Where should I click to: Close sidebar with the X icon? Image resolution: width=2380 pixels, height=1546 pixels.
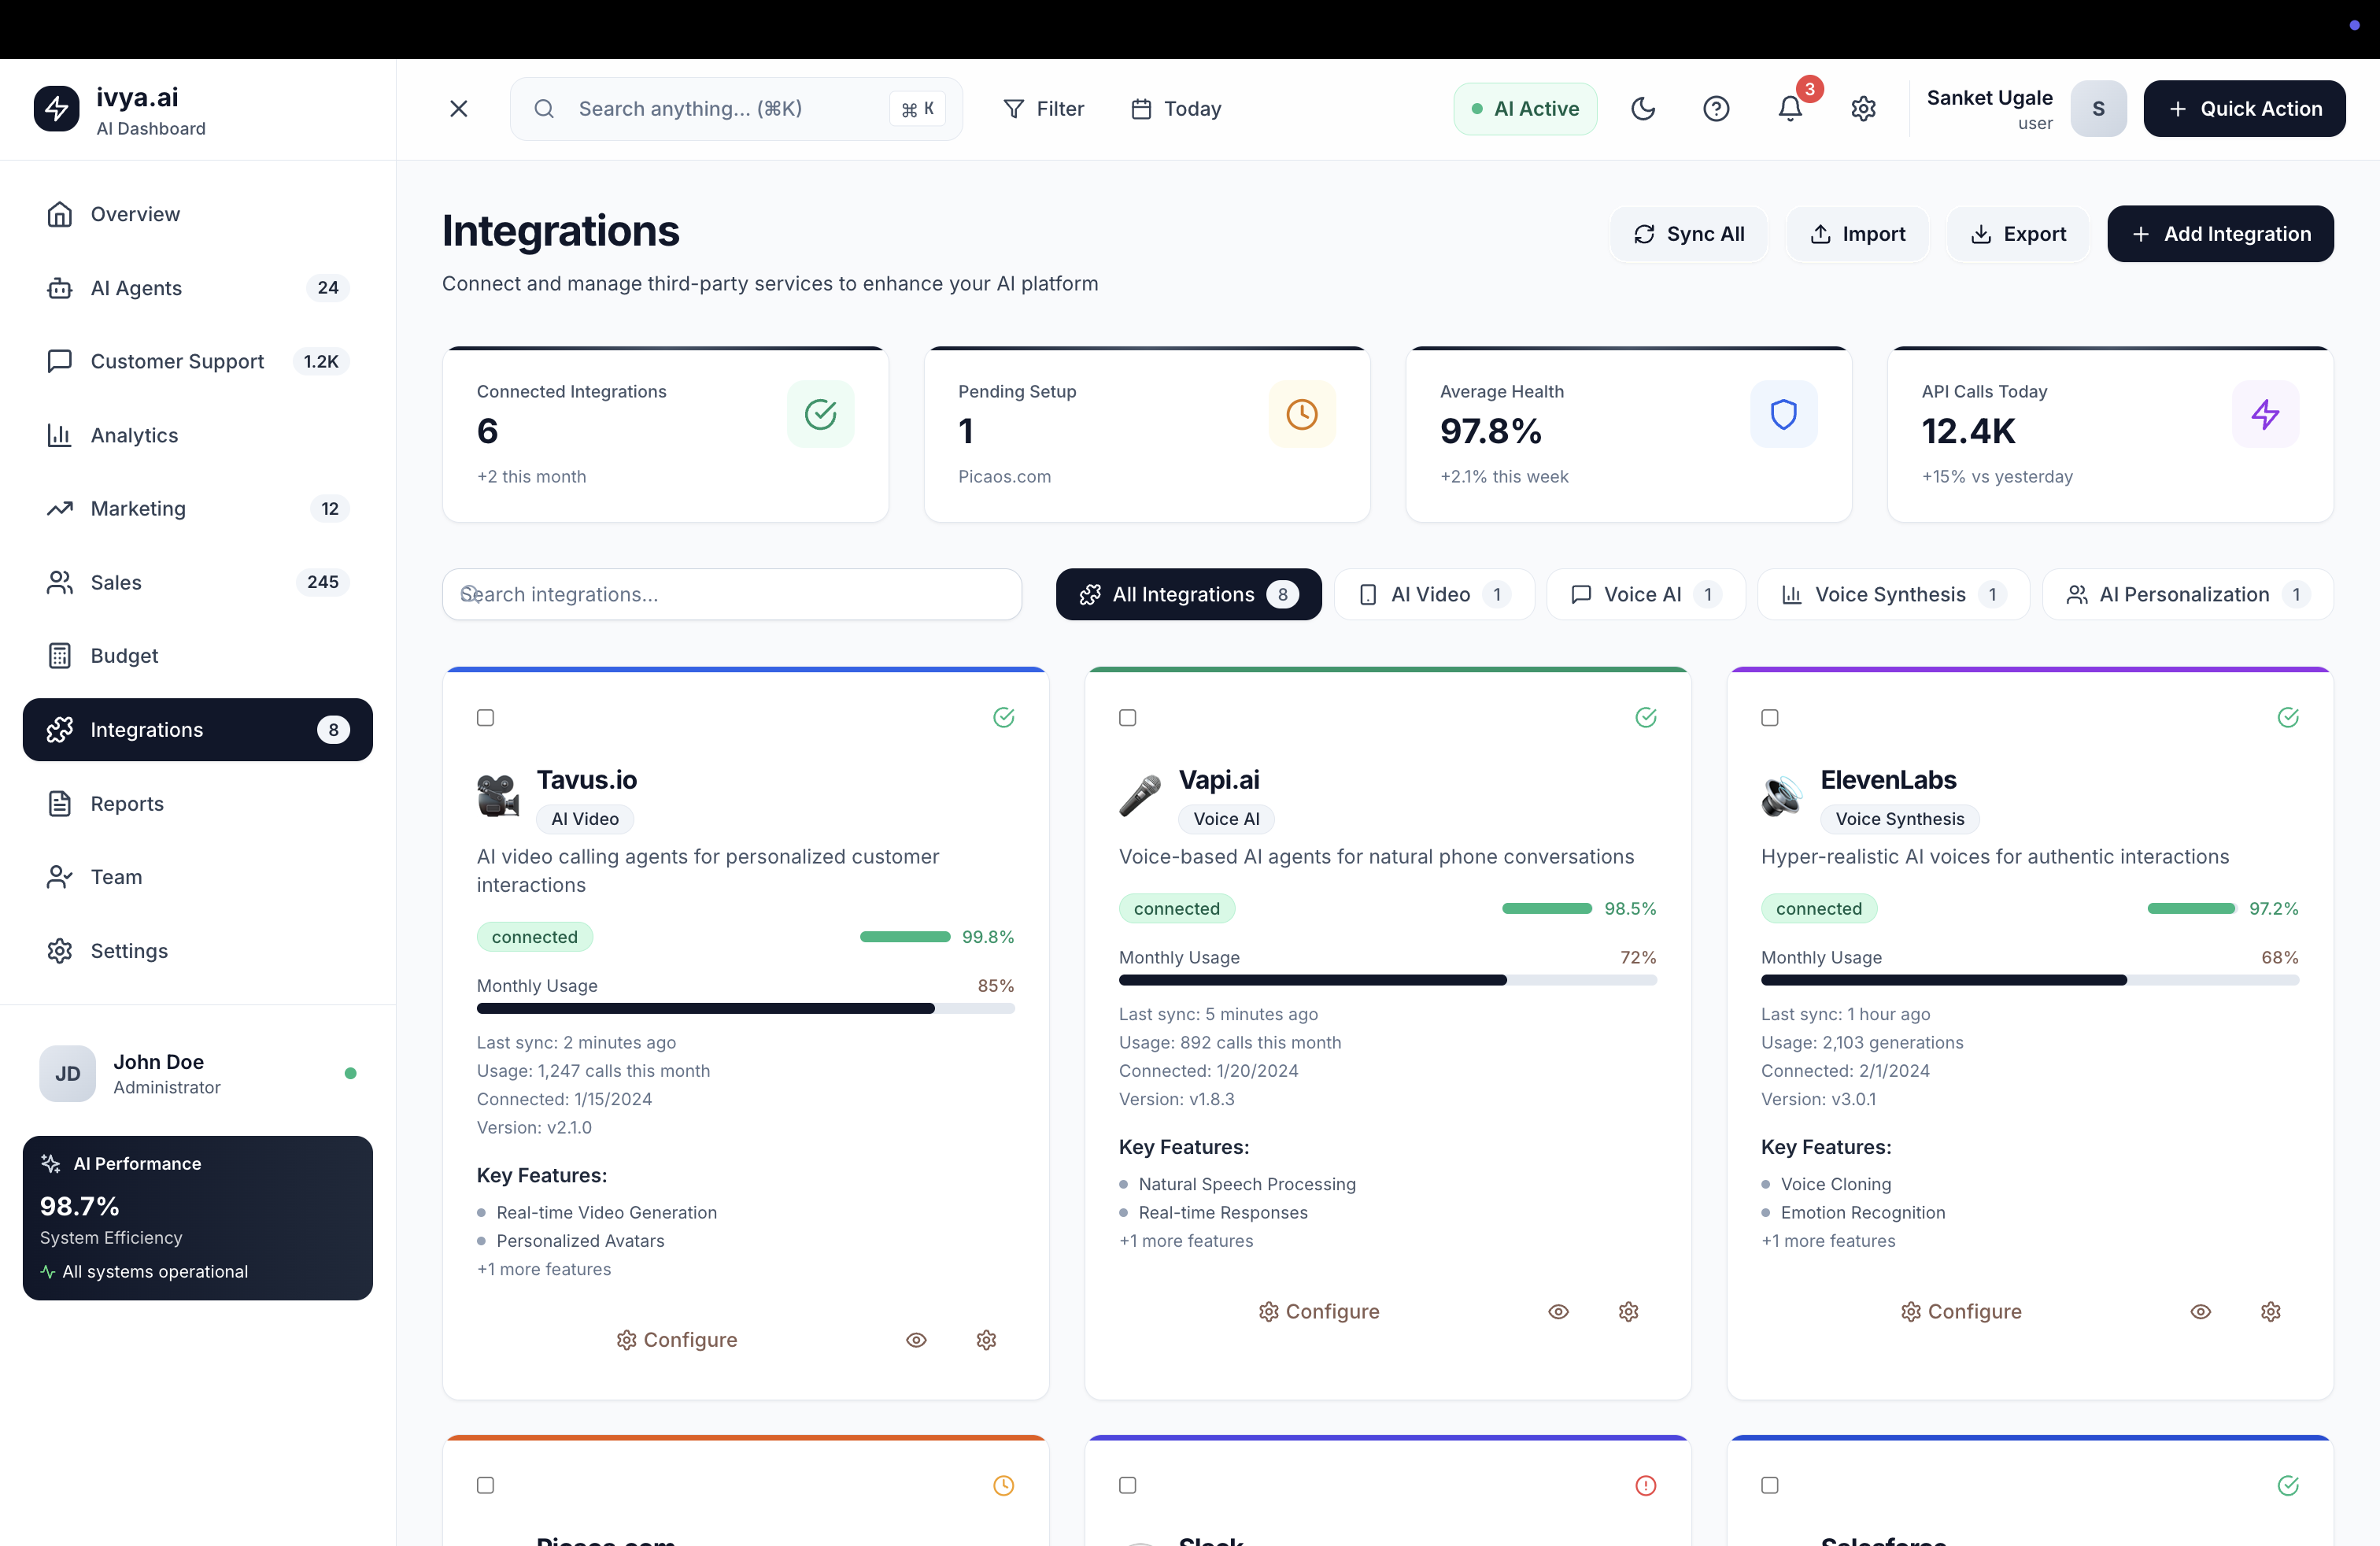click(x=459, y=108)
